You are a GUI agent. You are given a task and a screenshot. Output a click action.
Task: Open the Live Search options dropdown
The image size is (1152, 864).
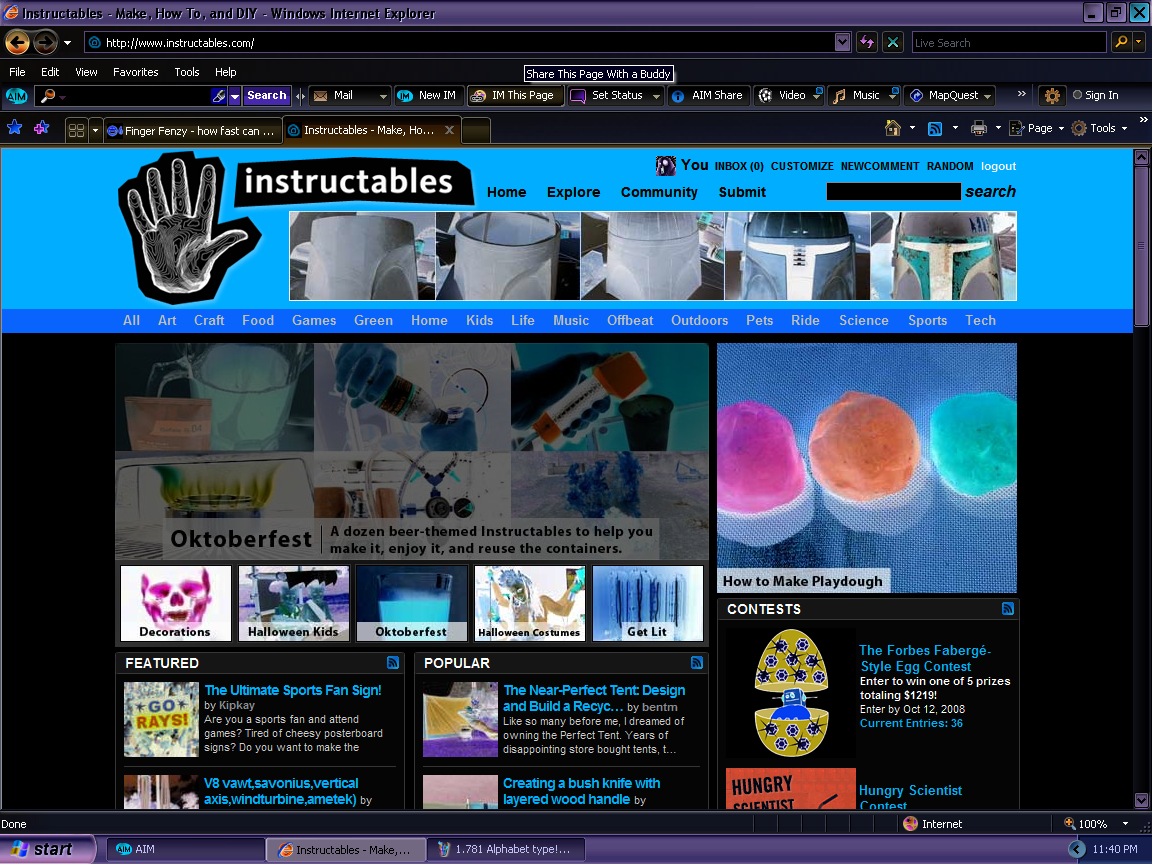[x=1139, y=43]
